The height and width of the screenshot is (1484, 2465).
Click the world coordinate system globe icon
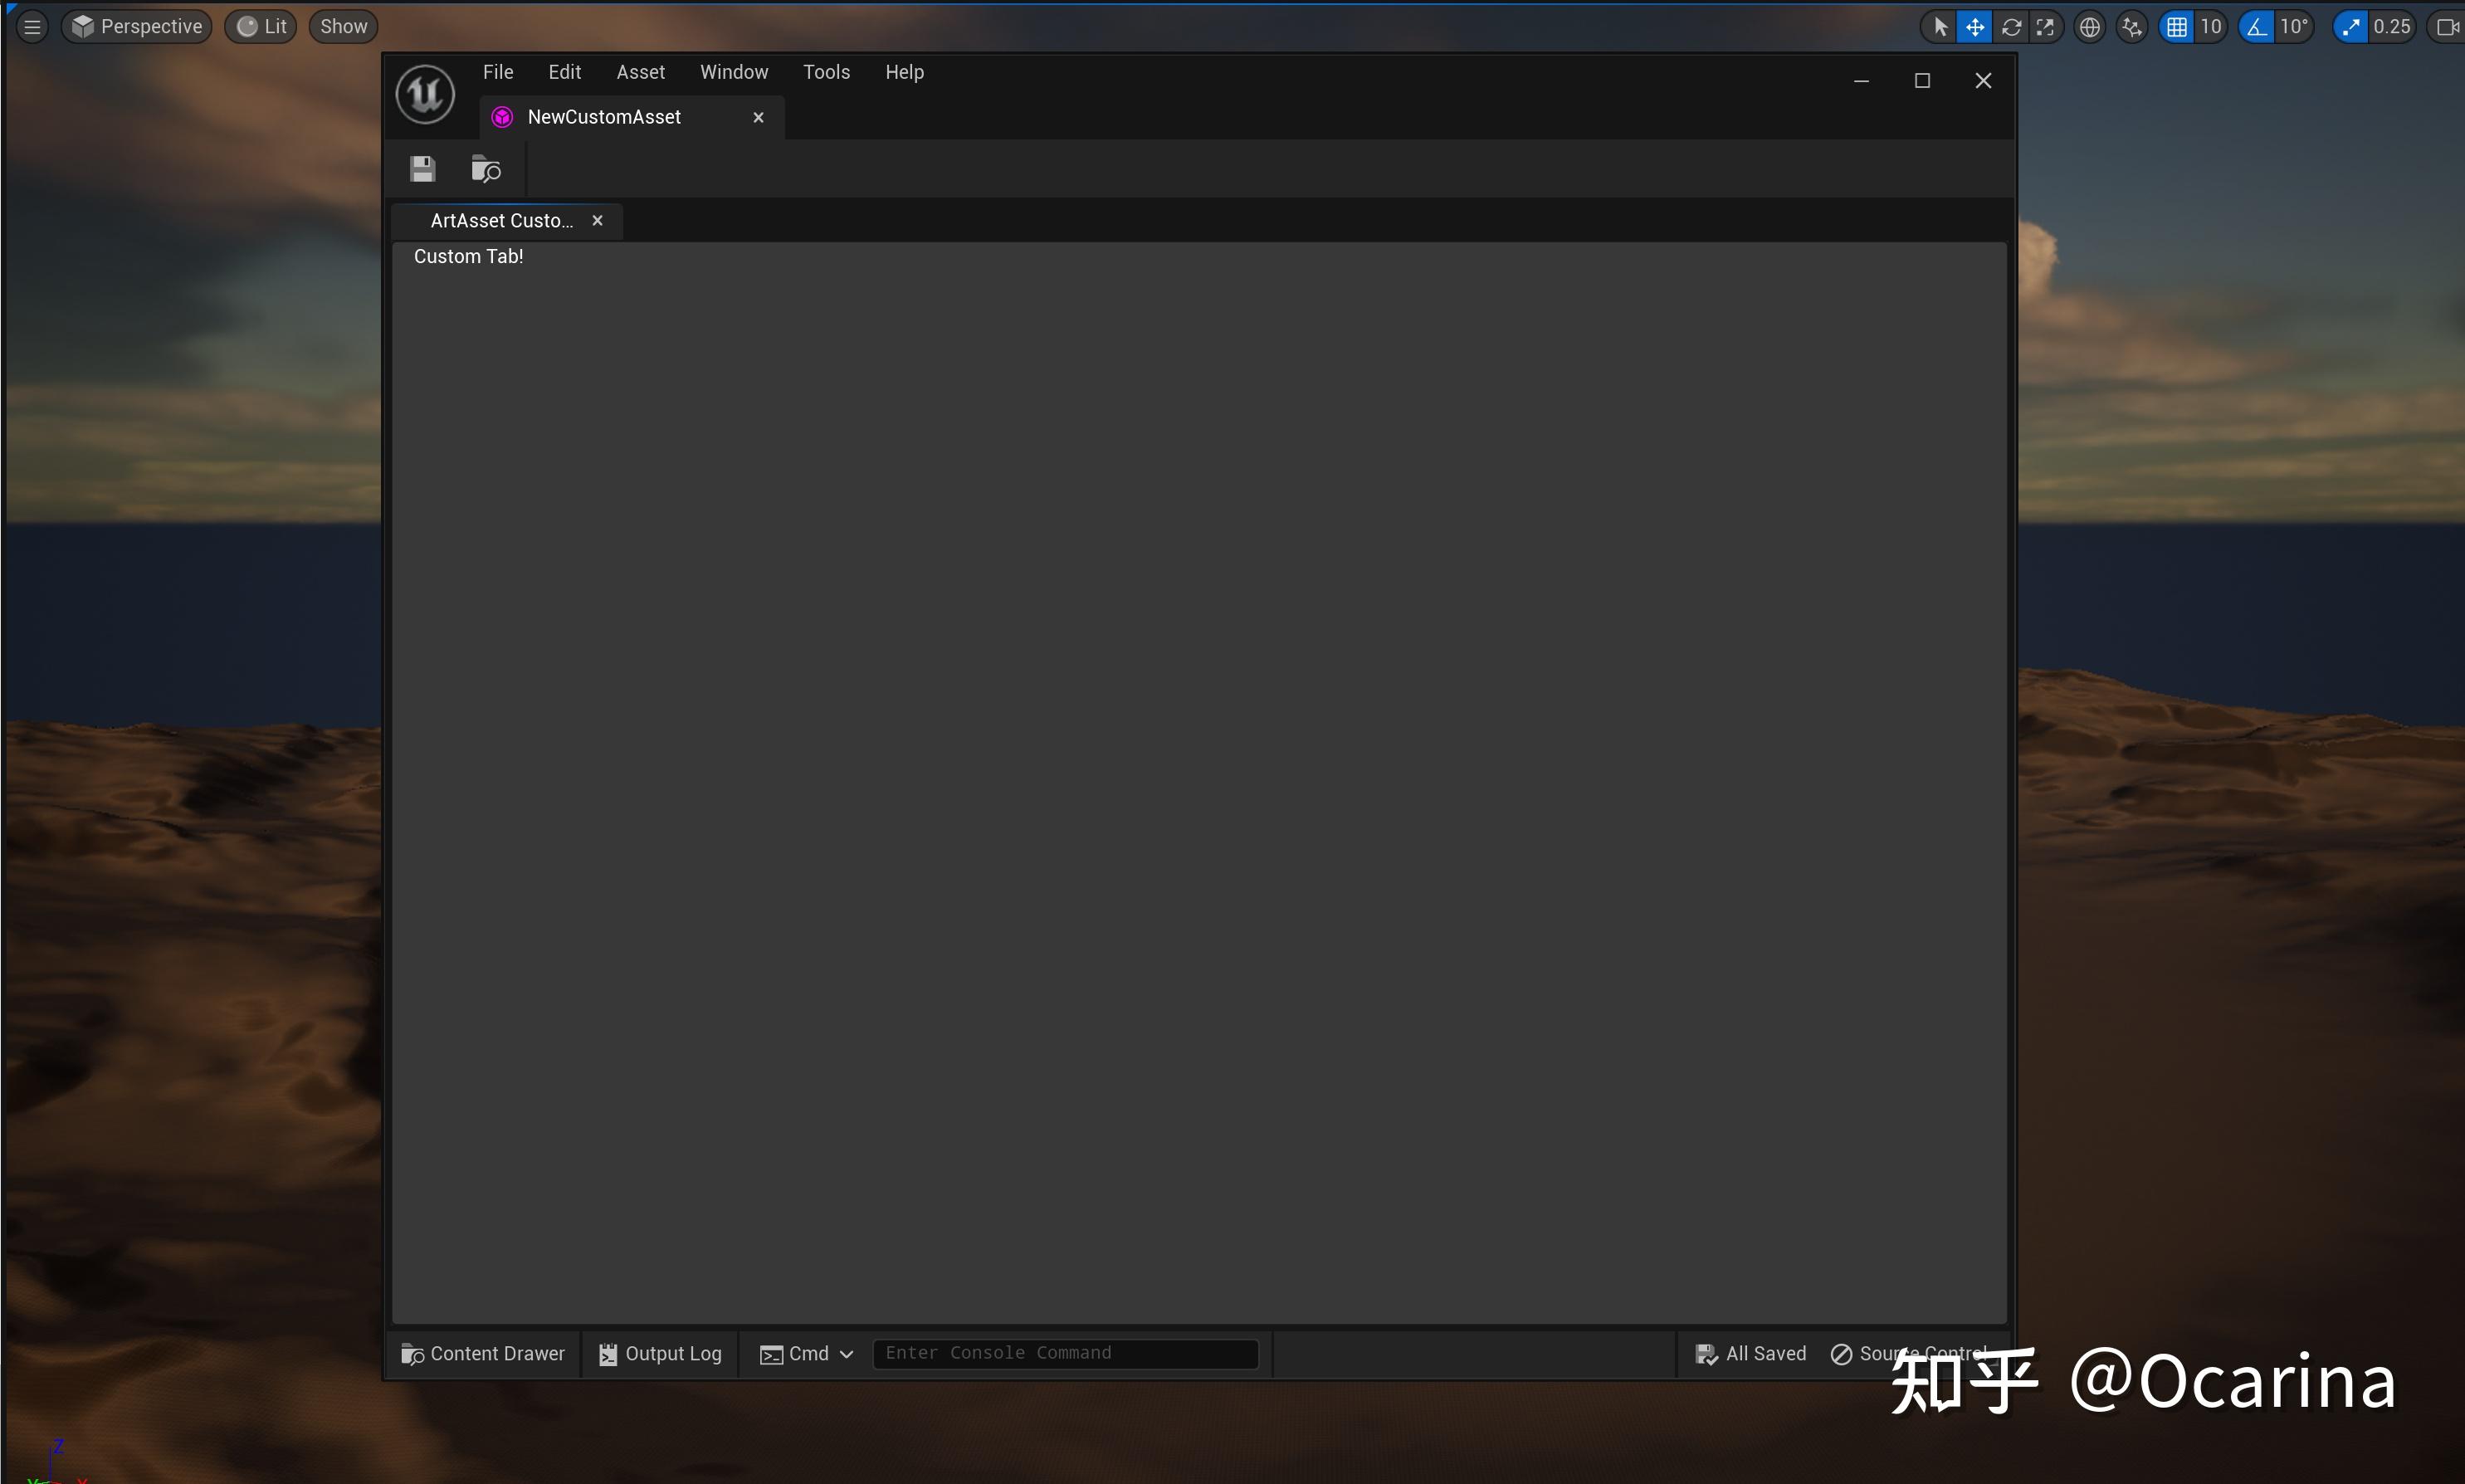pos(2090,27)
